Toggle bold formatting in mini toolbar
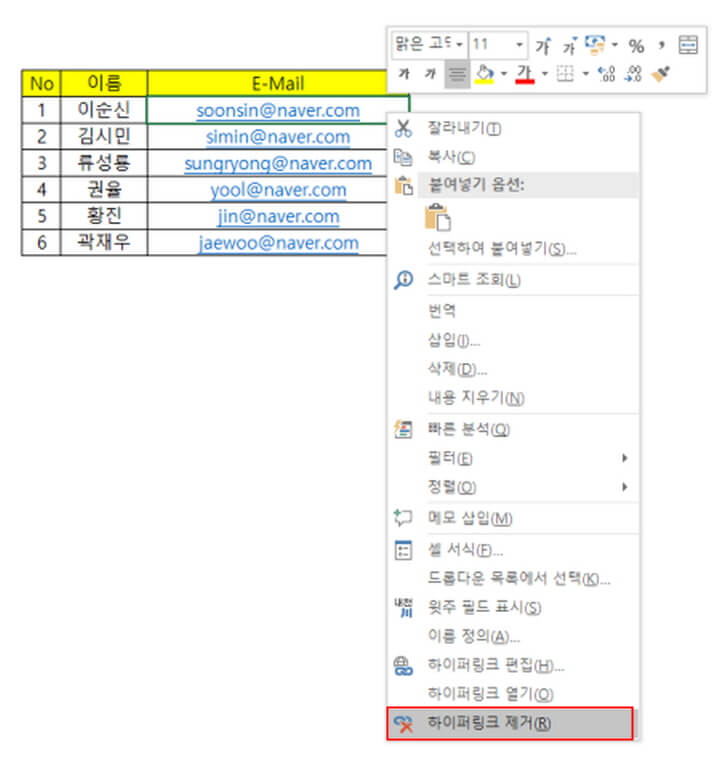This screenshot has width=720, height=757. (404, 74)
